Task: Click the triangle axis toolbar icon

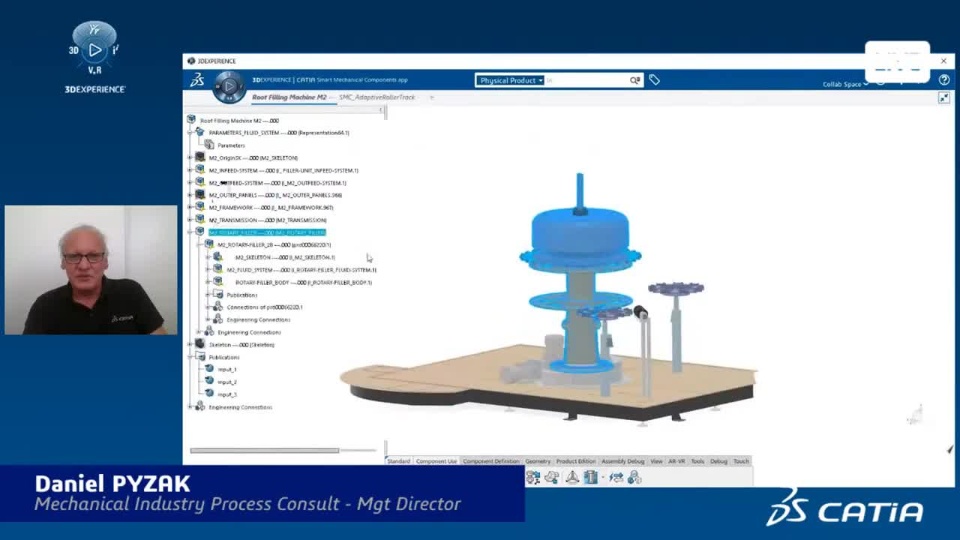Action: point(572,478)
